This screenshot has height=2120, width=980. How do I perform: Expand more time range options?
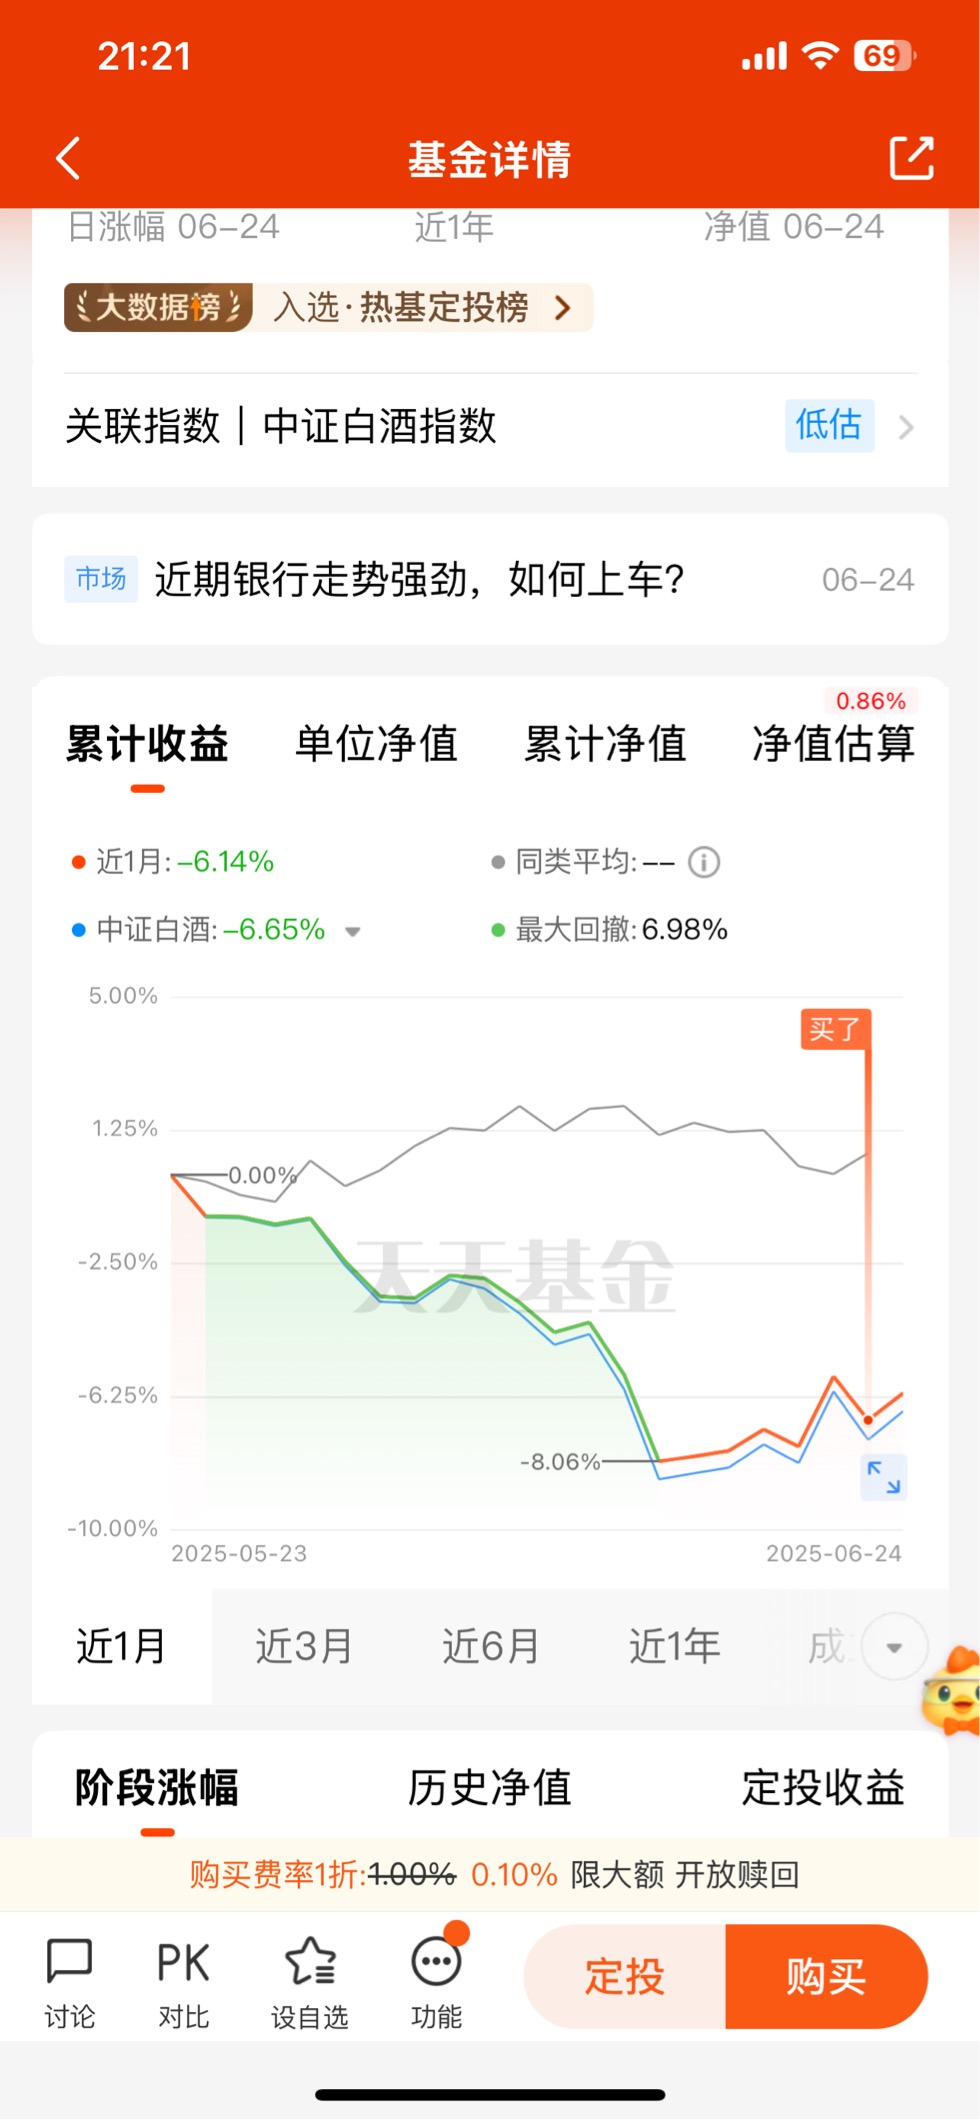[x=894, y=1646]
